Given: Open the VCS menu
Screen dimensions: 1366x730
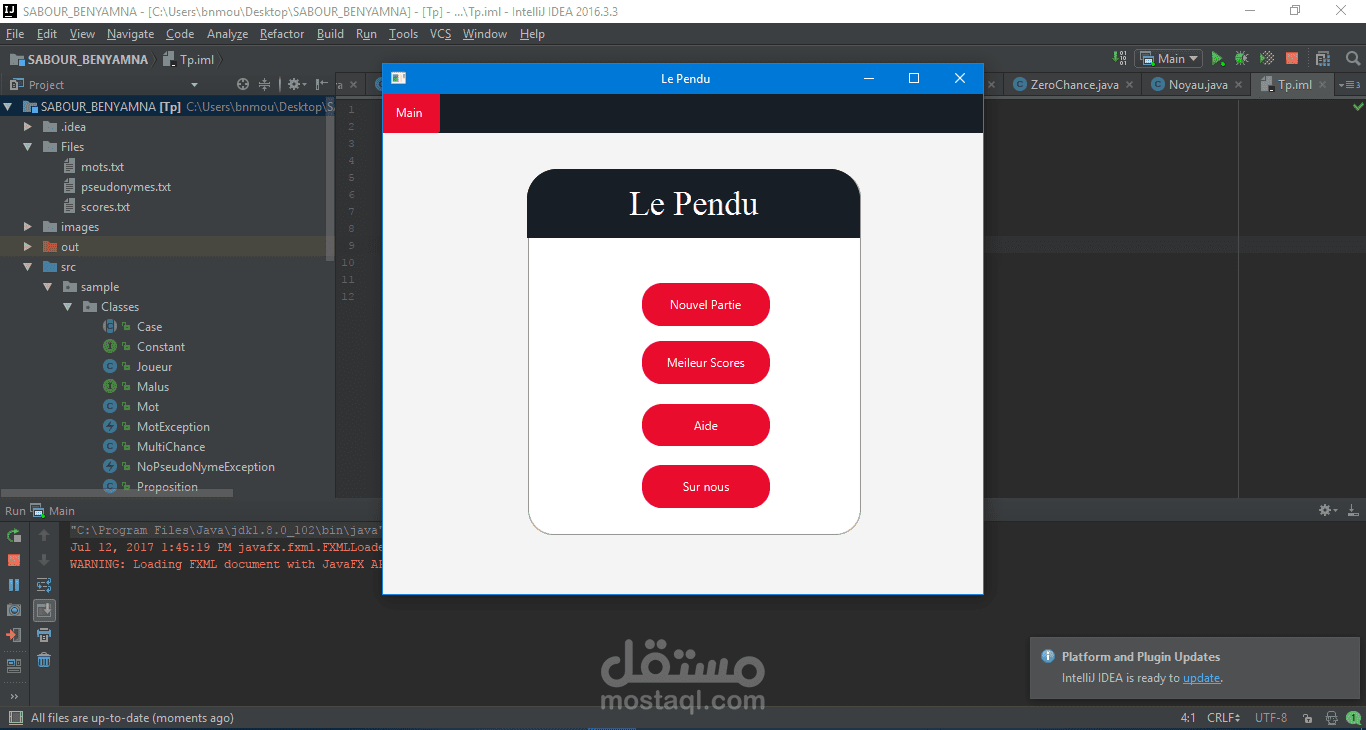Looking at the screenshot, I should [x=441, y=34].
